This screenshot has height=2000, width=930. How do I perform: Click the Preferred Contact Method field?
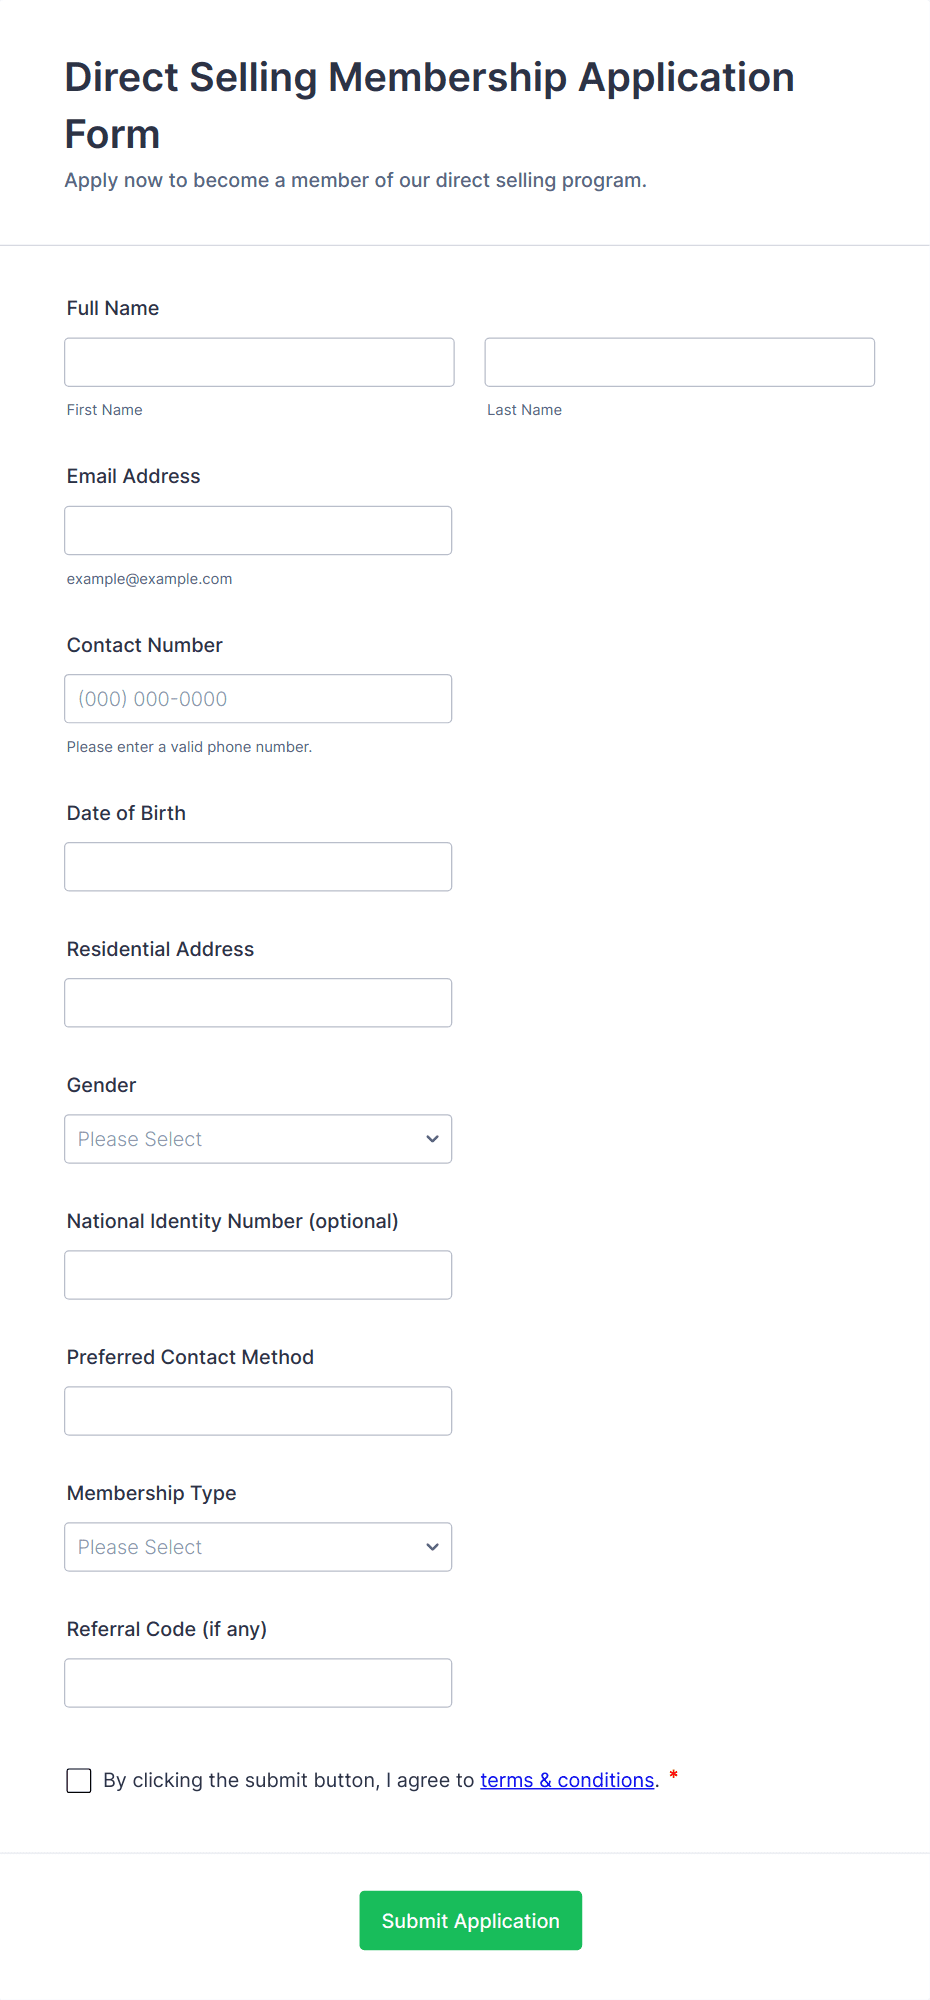(258, 1411)
